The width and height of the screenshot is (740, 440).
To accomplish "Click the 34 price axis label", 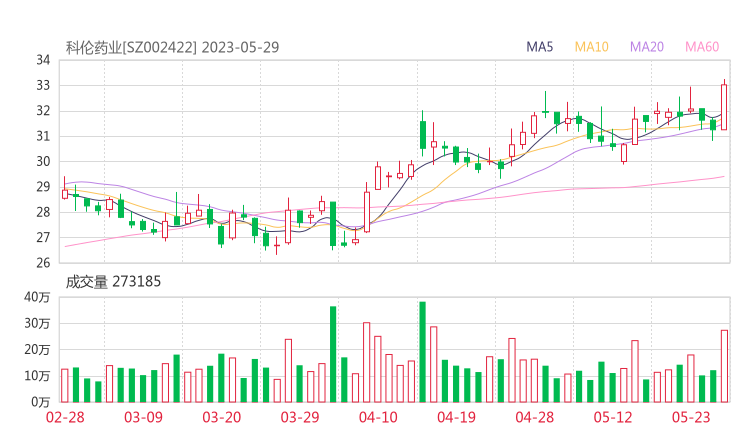I will (43, 60).
